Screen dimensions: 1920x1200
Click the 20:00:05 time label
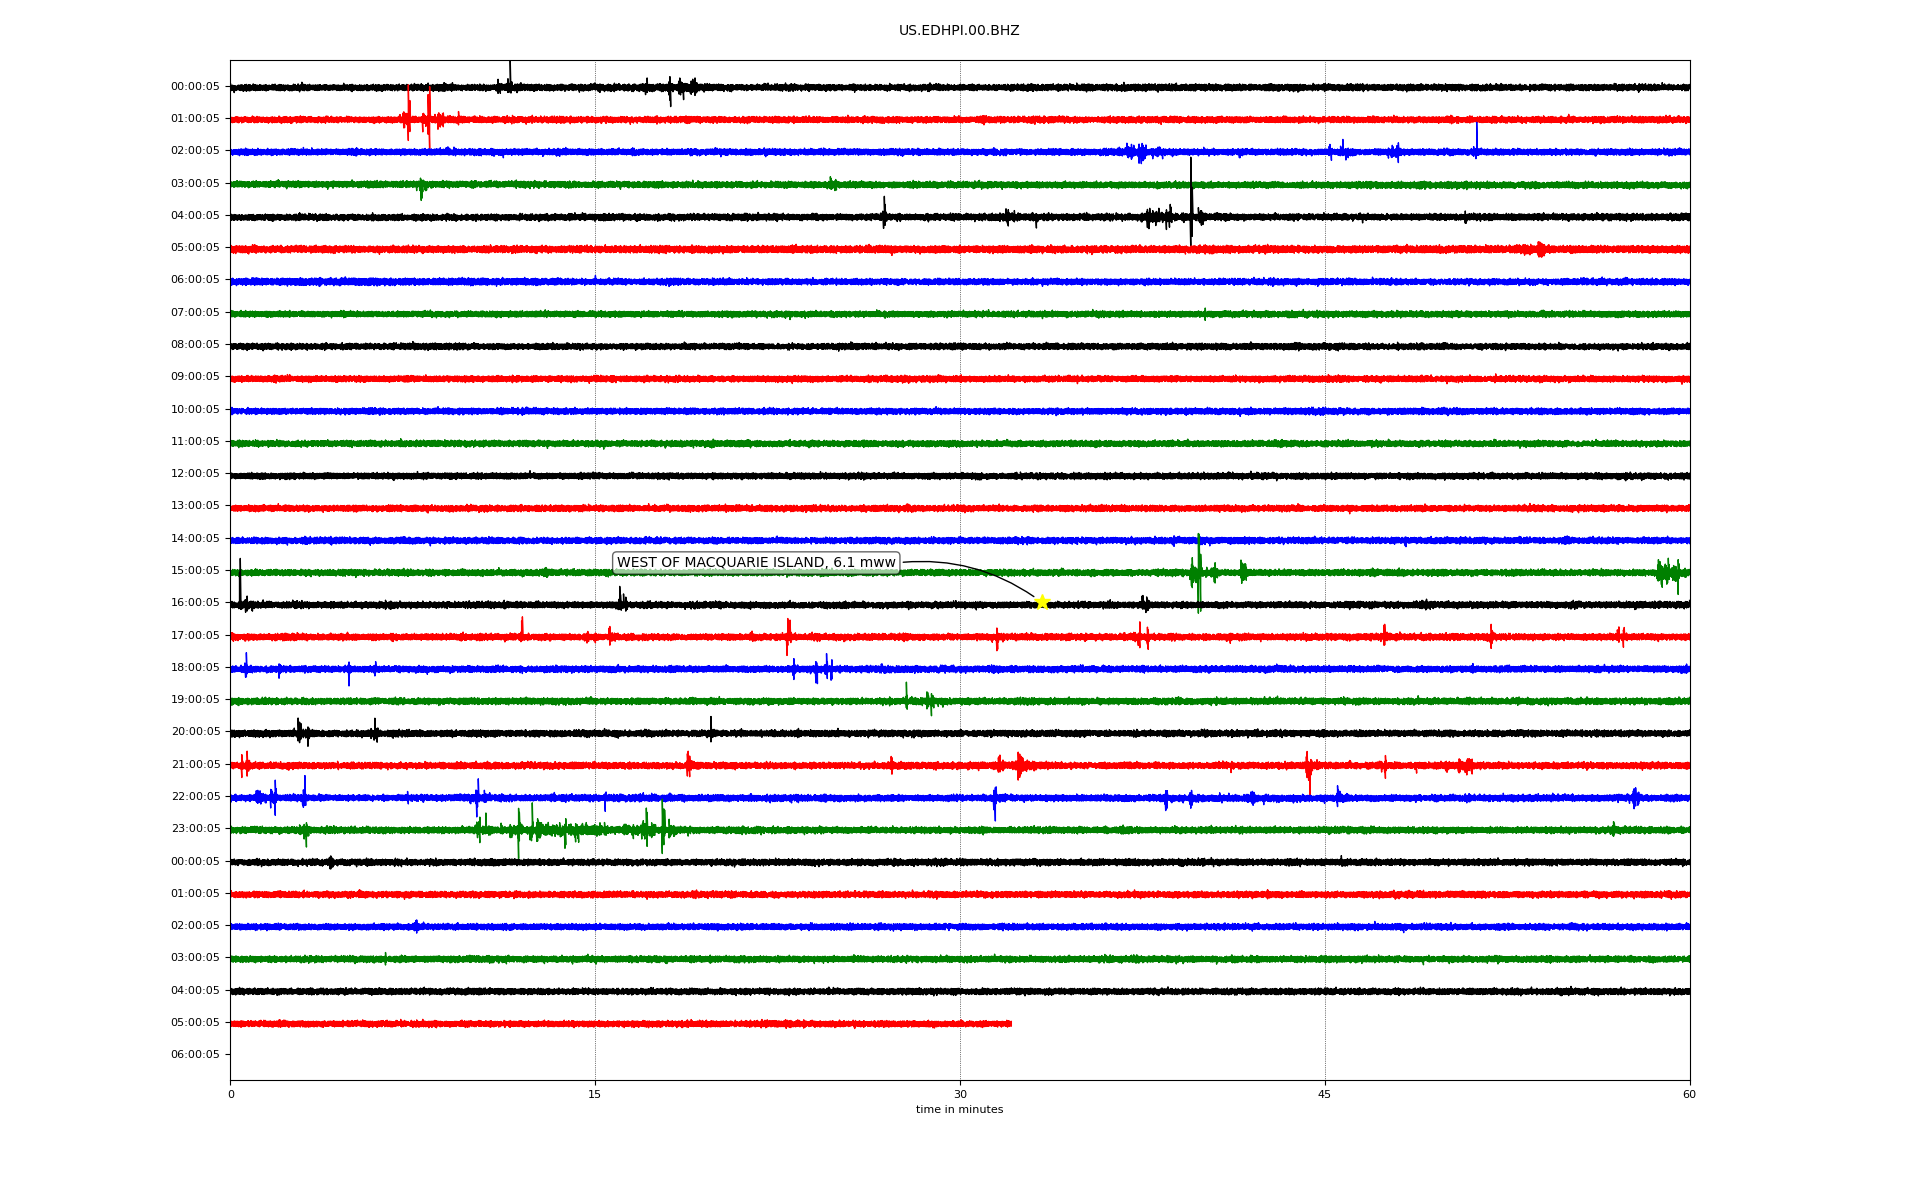coord(195,732)
